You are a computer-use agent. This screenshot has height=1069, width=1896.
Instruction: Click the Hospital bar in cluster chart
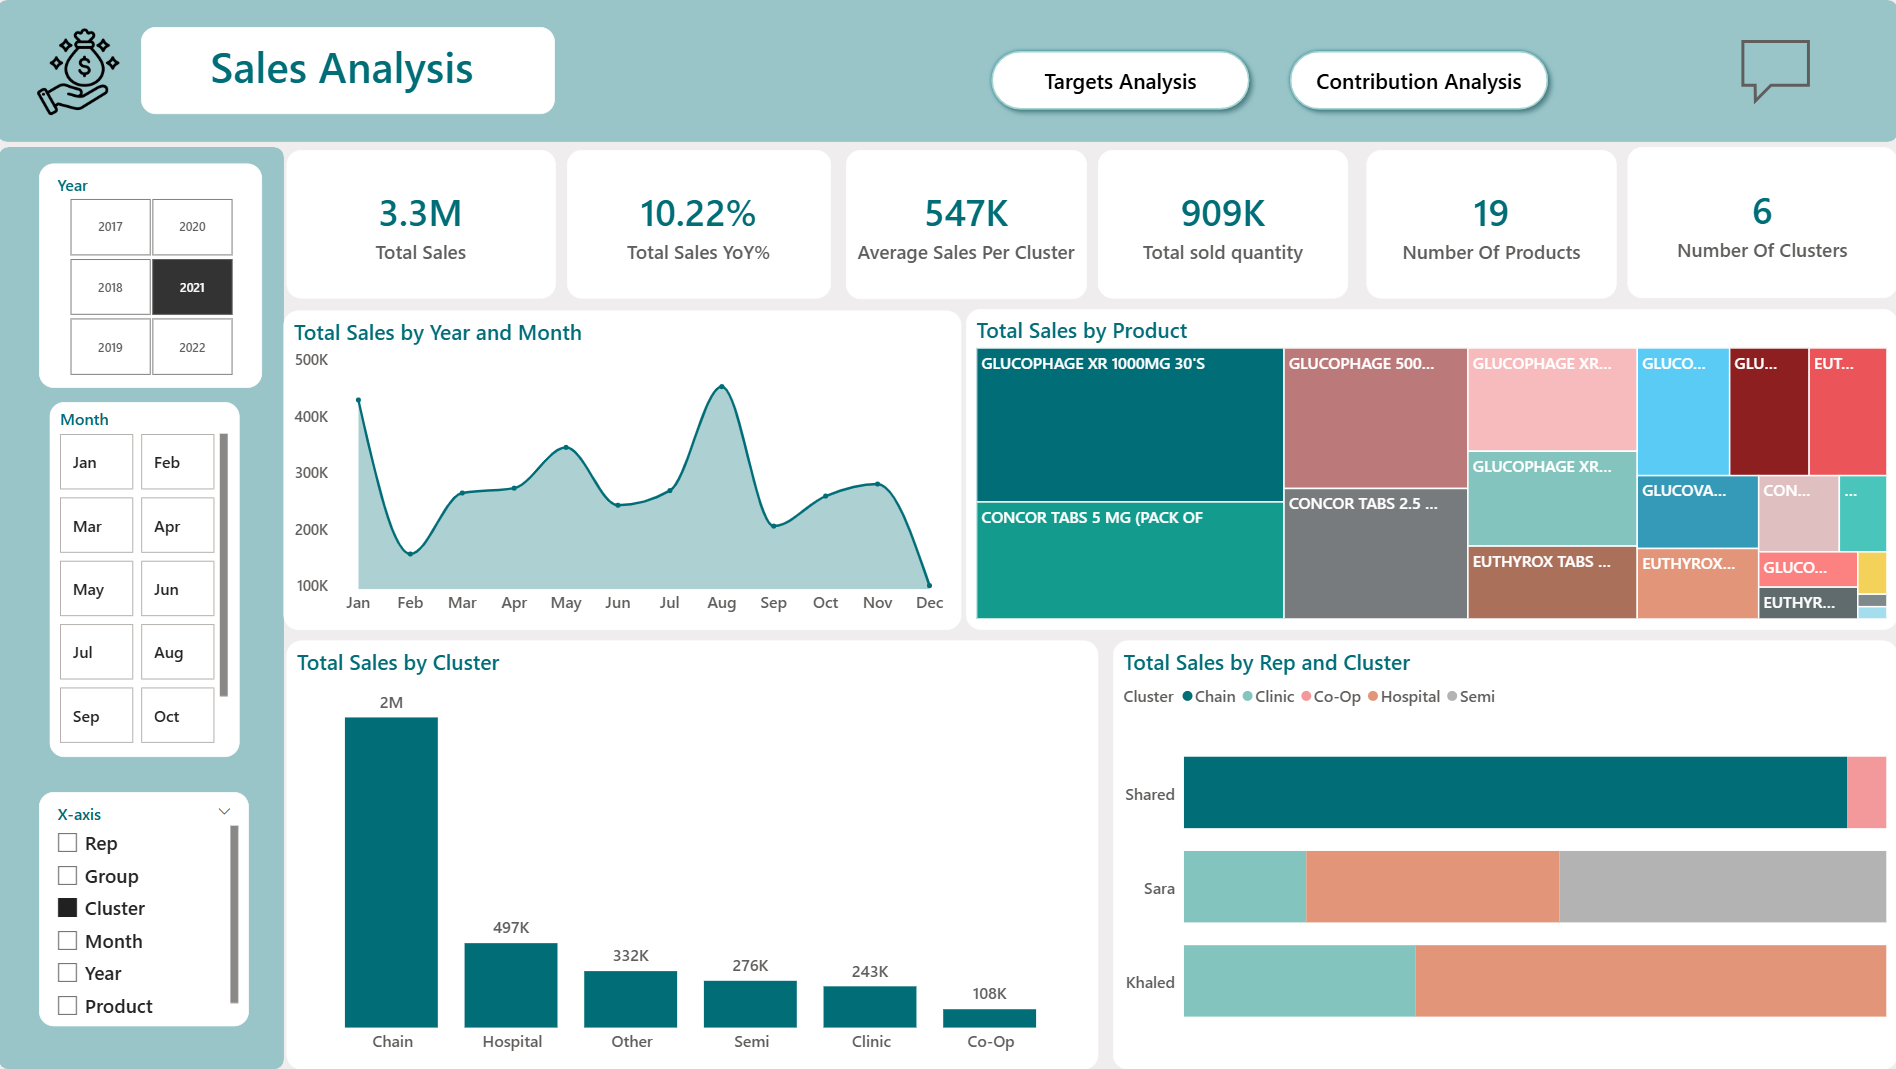click(511, 985)
